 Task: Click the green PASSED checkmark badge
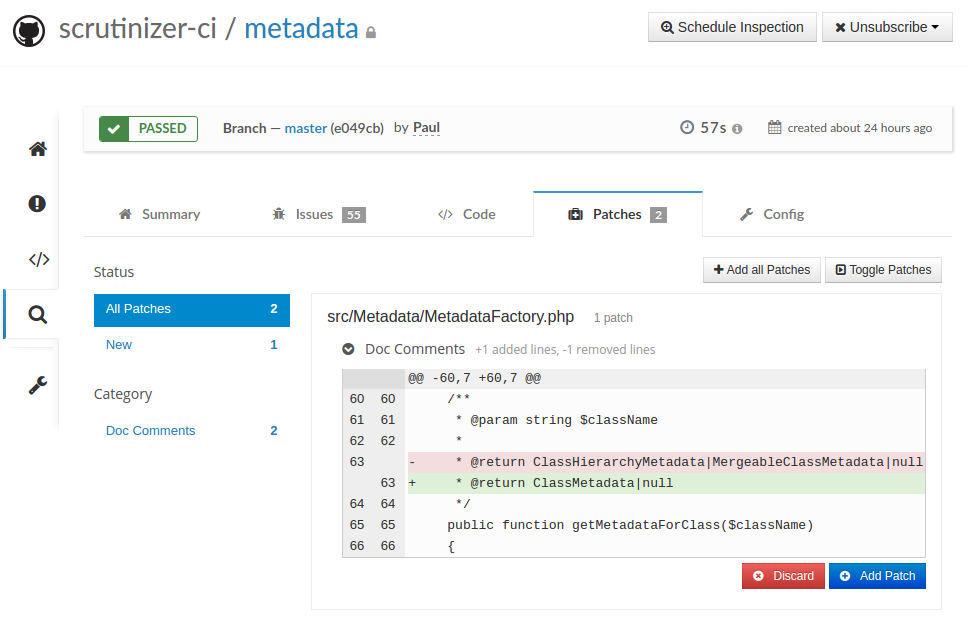click(x=148, y=129)
